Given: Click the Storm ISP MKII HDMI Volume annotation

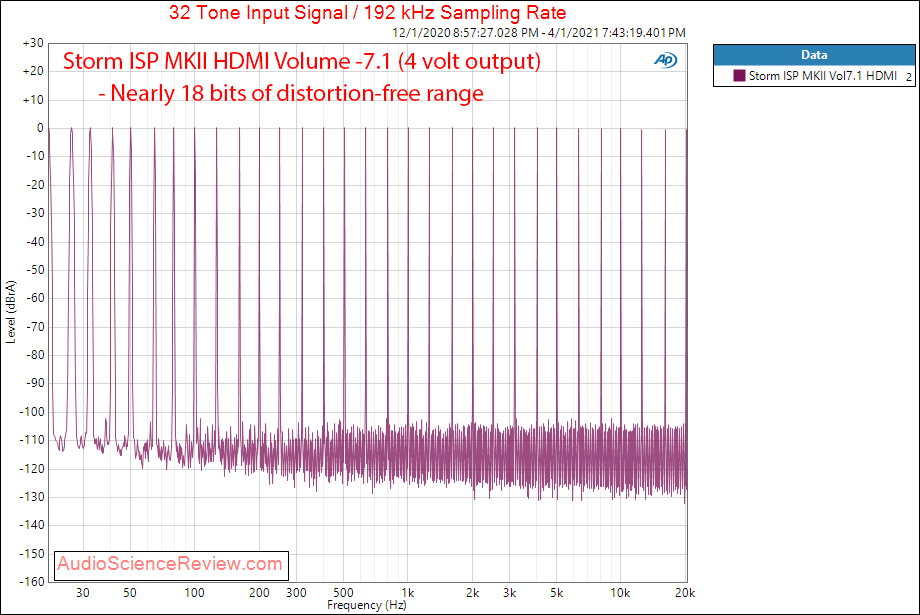Looking at the screenshot, I should click(x=302, y=61).
